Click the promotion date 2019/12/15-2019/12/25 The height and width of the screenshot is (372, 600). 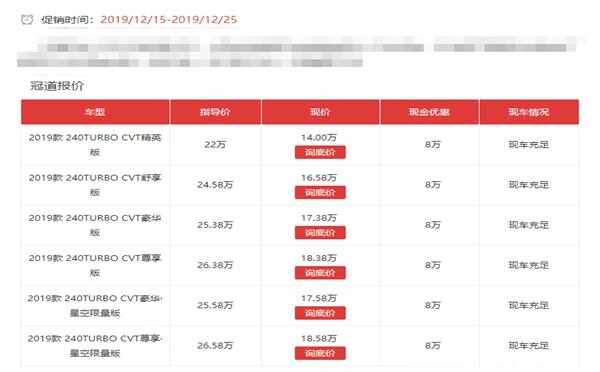[169, 20]
